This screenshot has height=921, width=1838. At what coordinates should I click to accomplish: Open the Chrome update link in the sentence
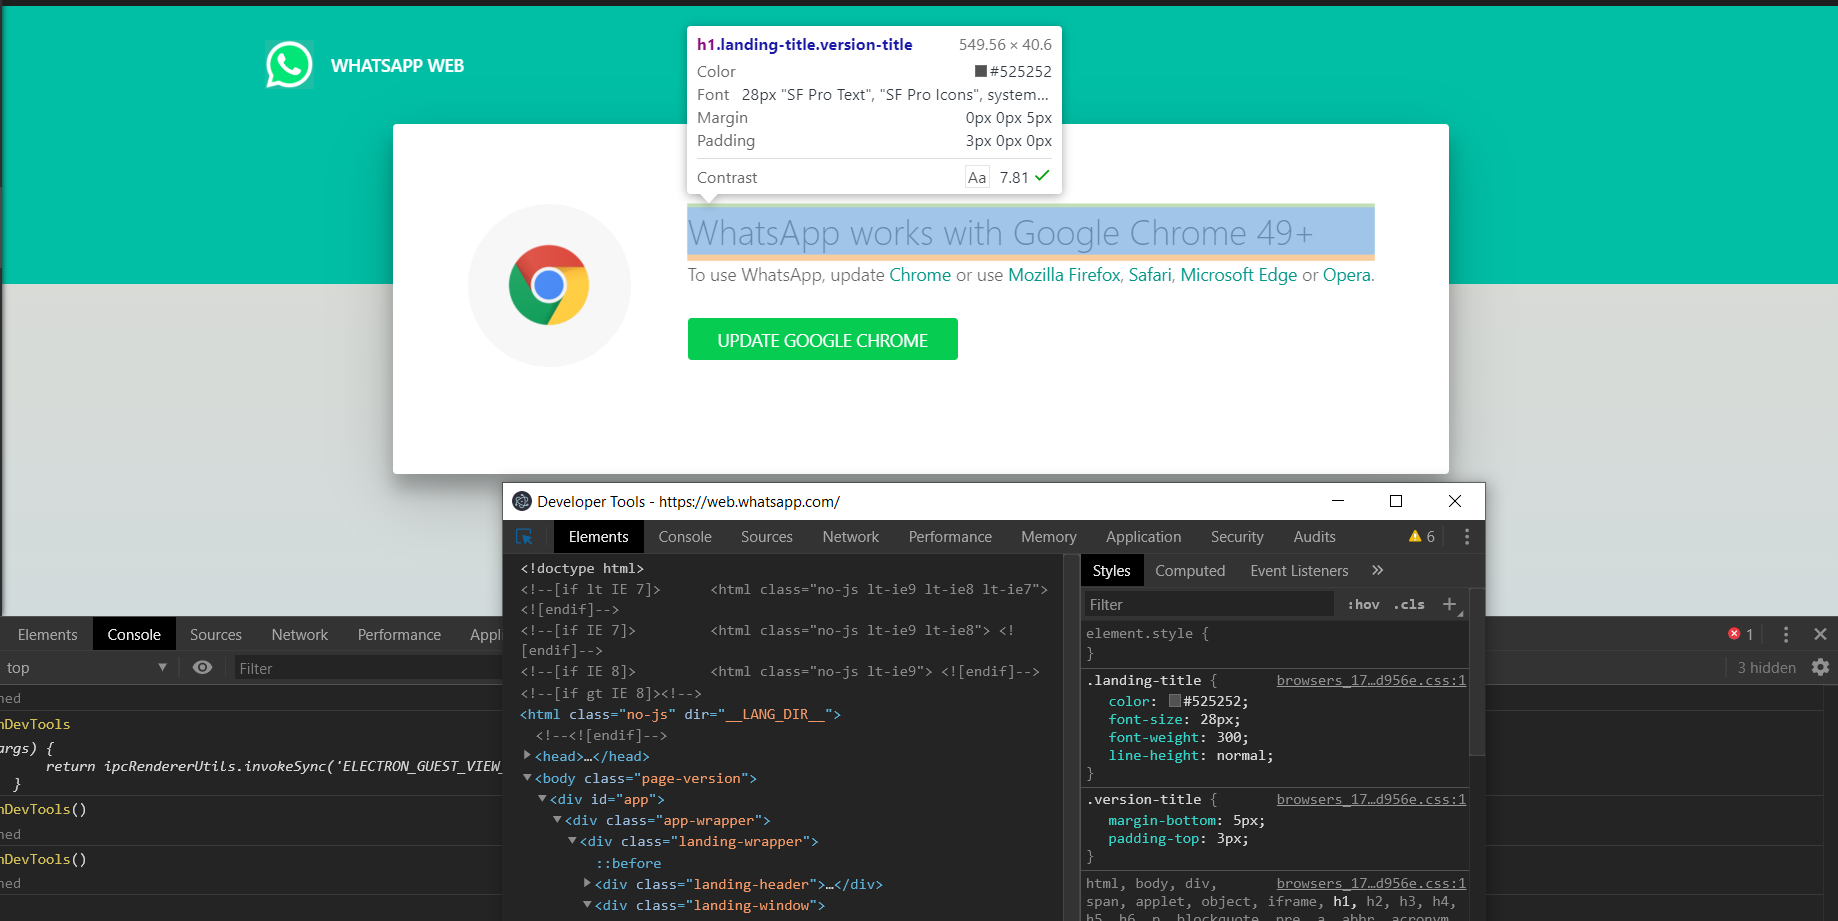pos(920,275)
